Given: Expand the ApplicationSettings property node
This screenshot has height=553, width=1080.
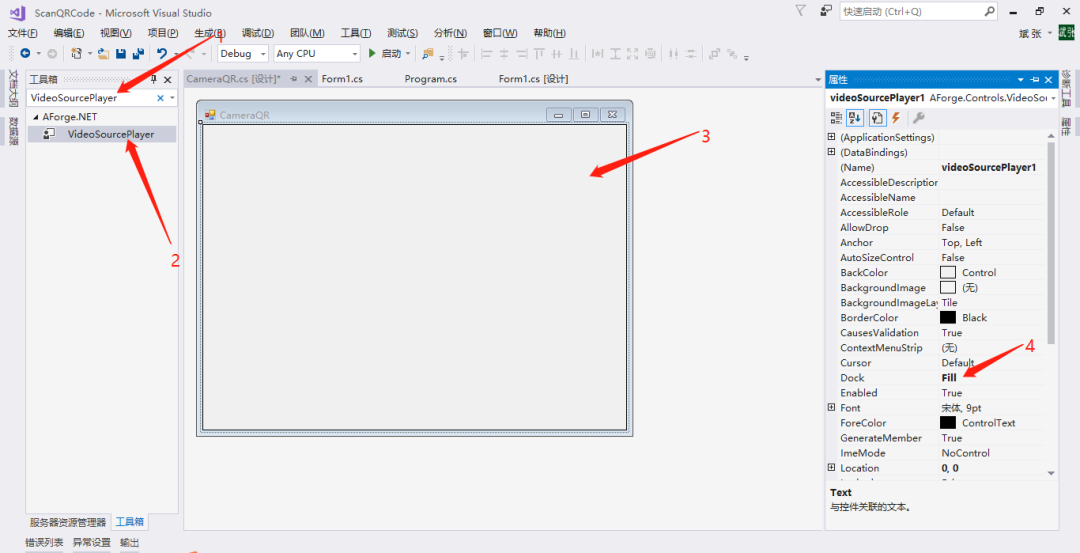Looking at the screenshot, I should (832, 137).
